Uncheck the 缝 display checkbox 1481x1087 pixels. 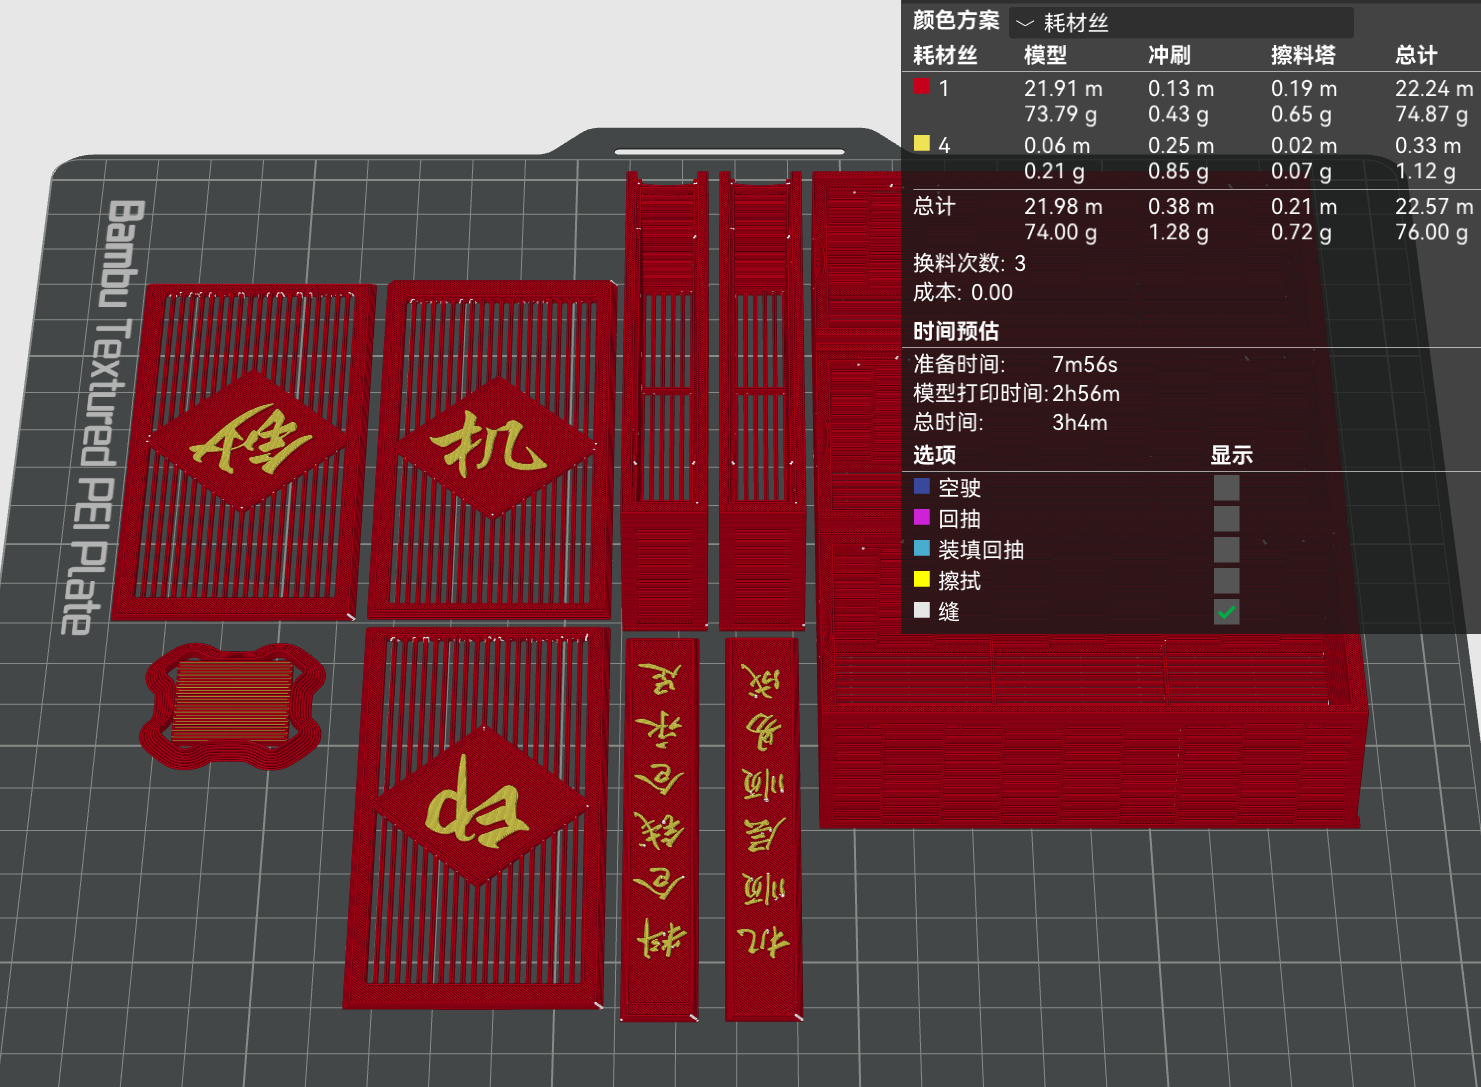[x=1226, y=611]
